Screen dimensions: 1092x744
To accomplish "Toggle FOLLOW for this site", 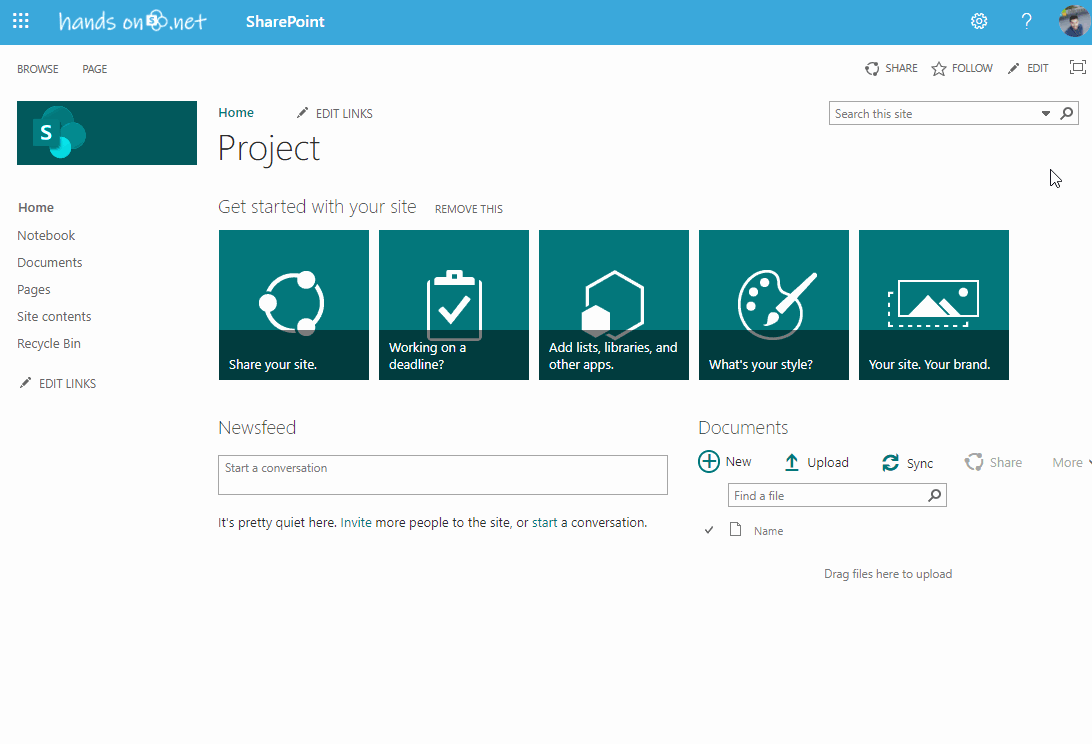I will click(x=960, y=68).
